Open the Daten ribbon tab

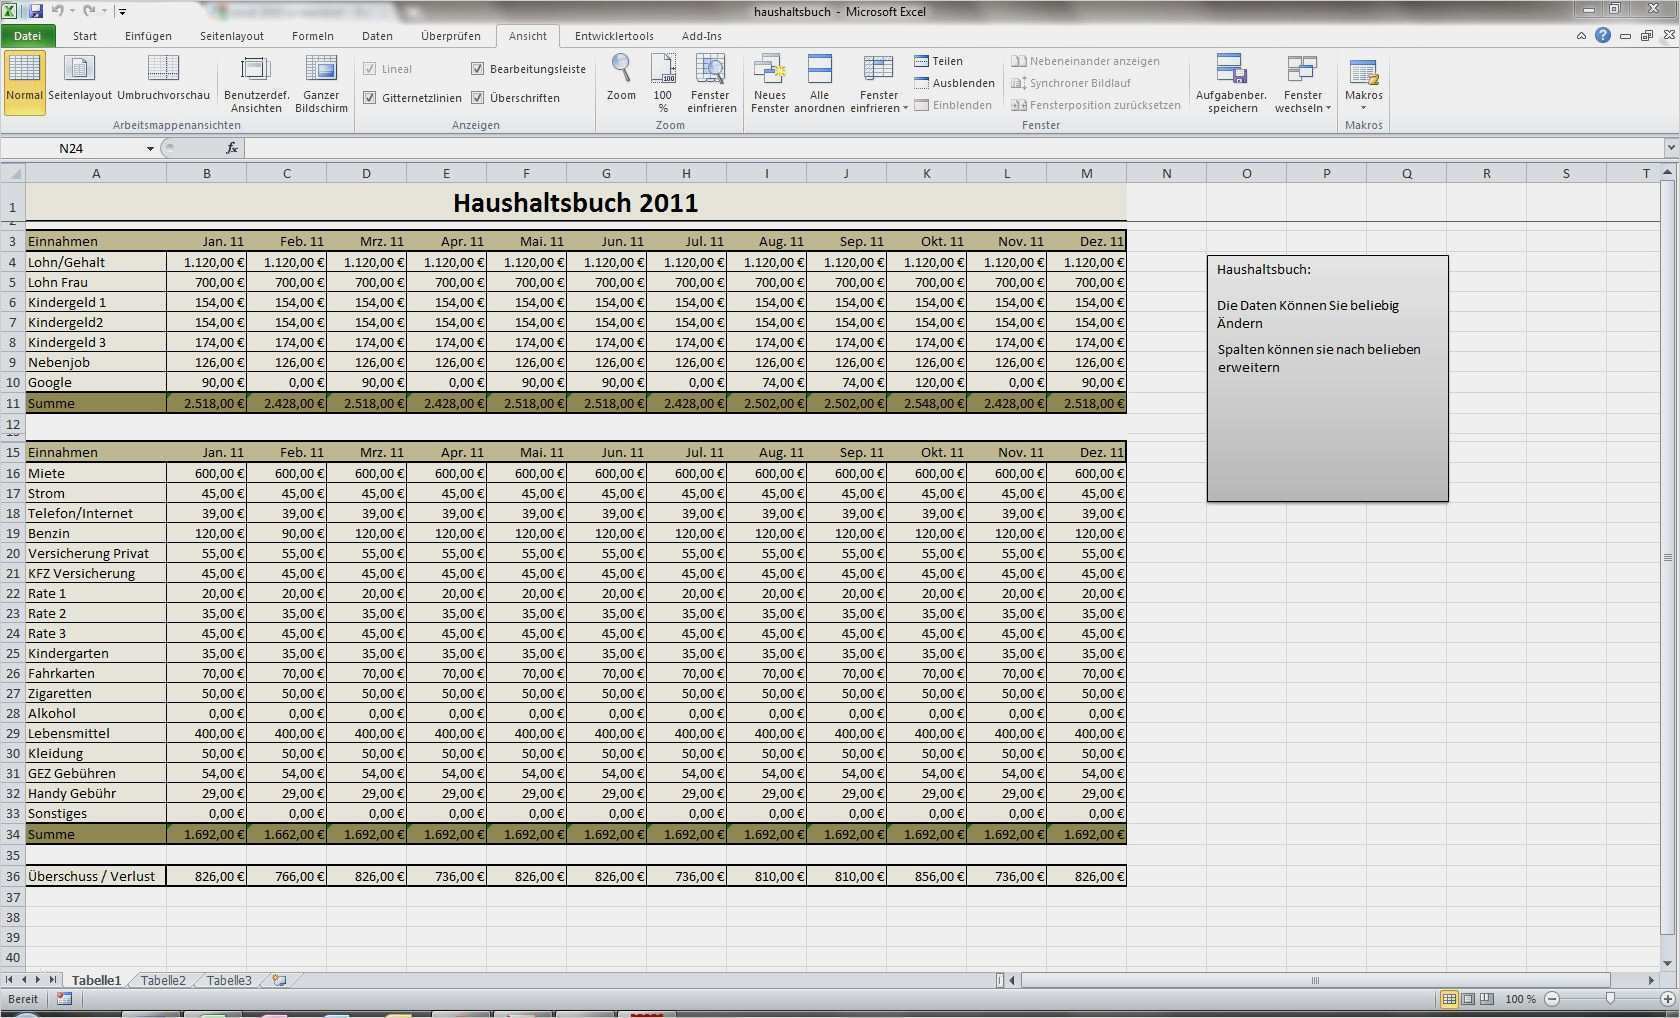point(377,36)
